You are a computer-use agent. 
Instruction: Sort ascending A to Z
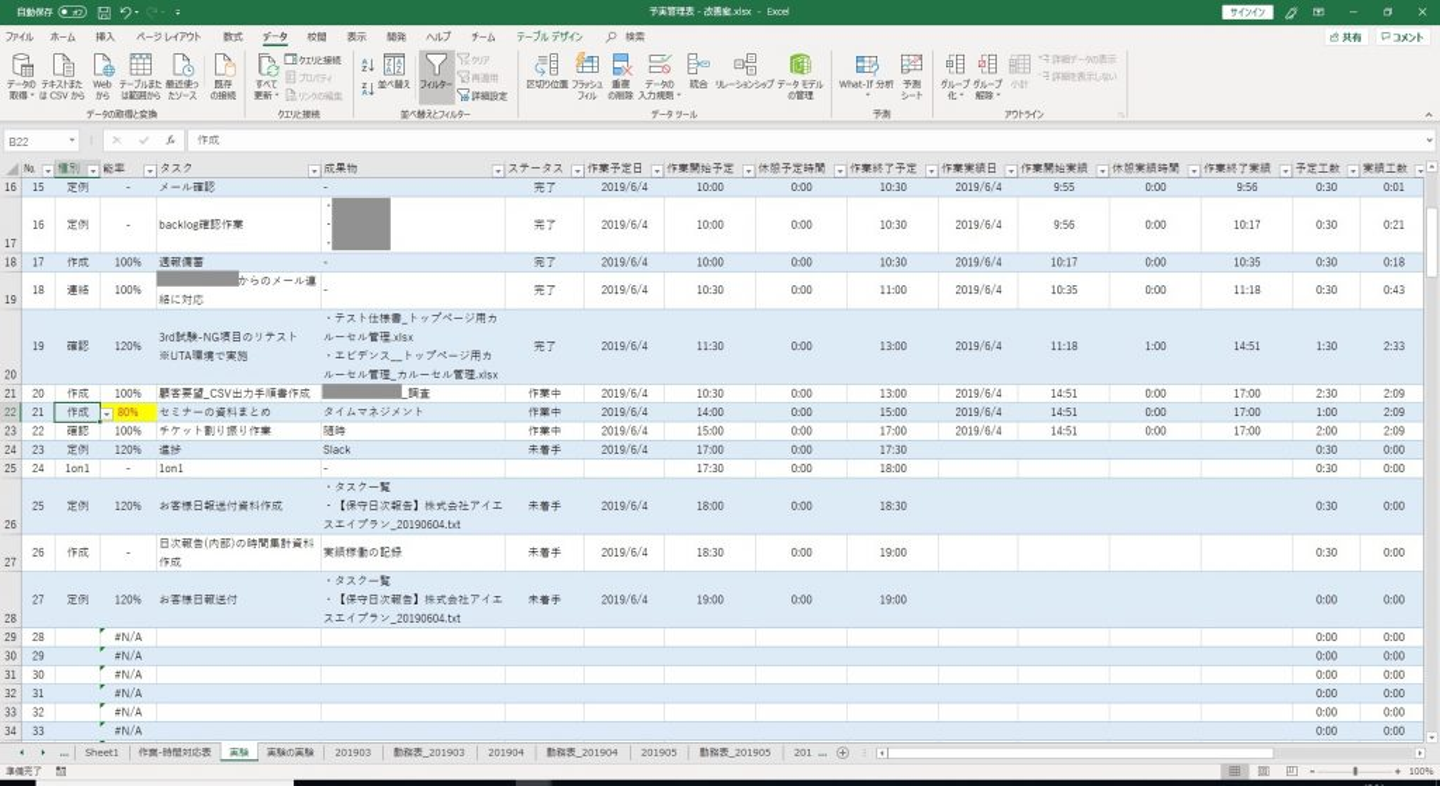(x=367, y=65)
